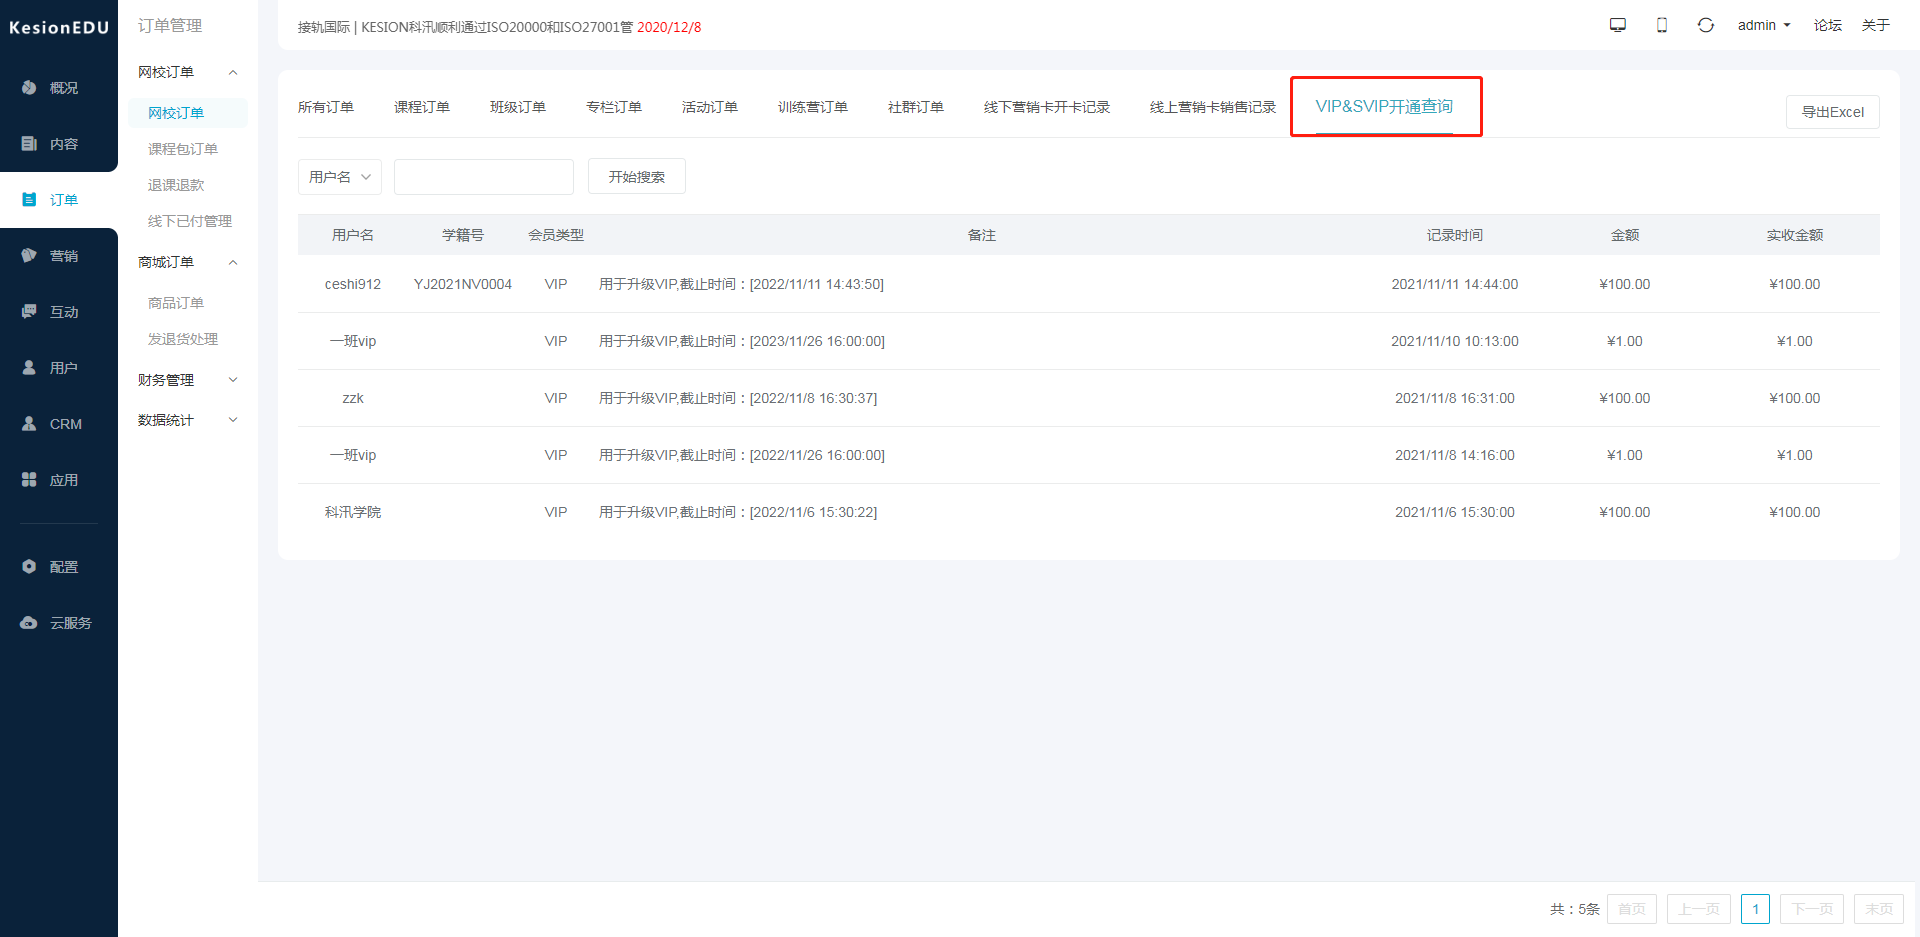1920x937 pixels.
Task: Click the 论坛 link
Action: [1828, 25]
